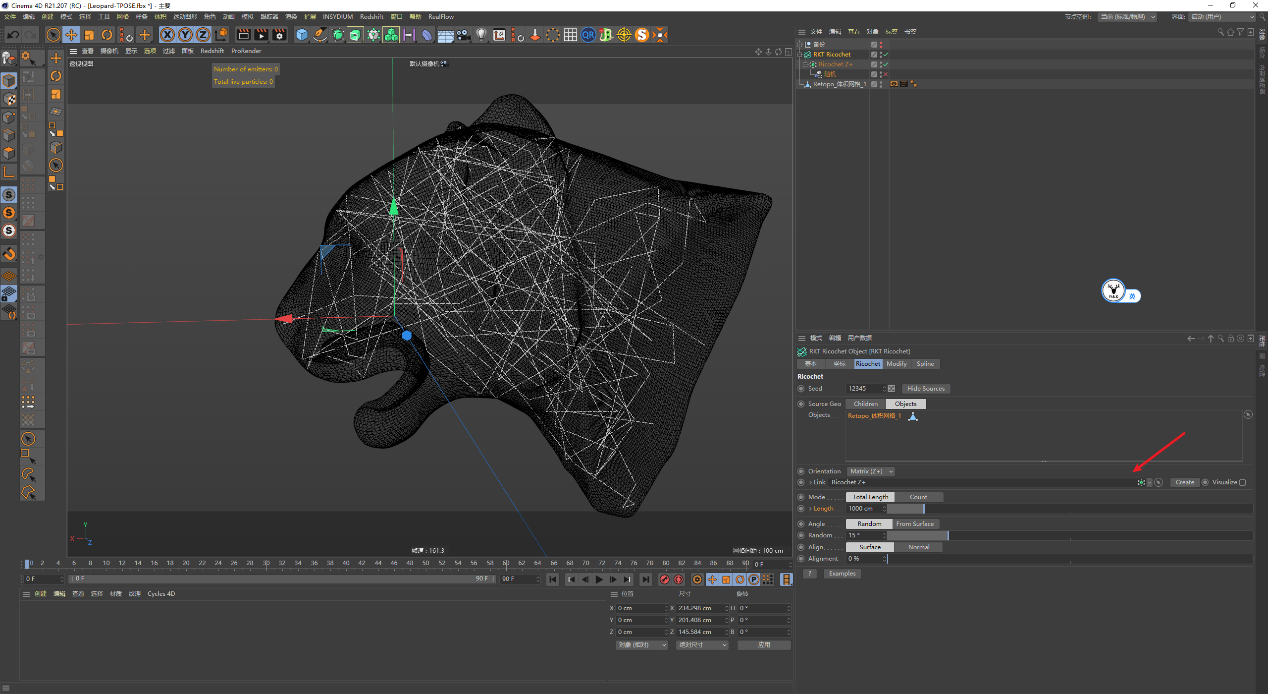Go to end of timeline
The height and width of the screenshot is (694, 1268).
[x=646, y=579]
